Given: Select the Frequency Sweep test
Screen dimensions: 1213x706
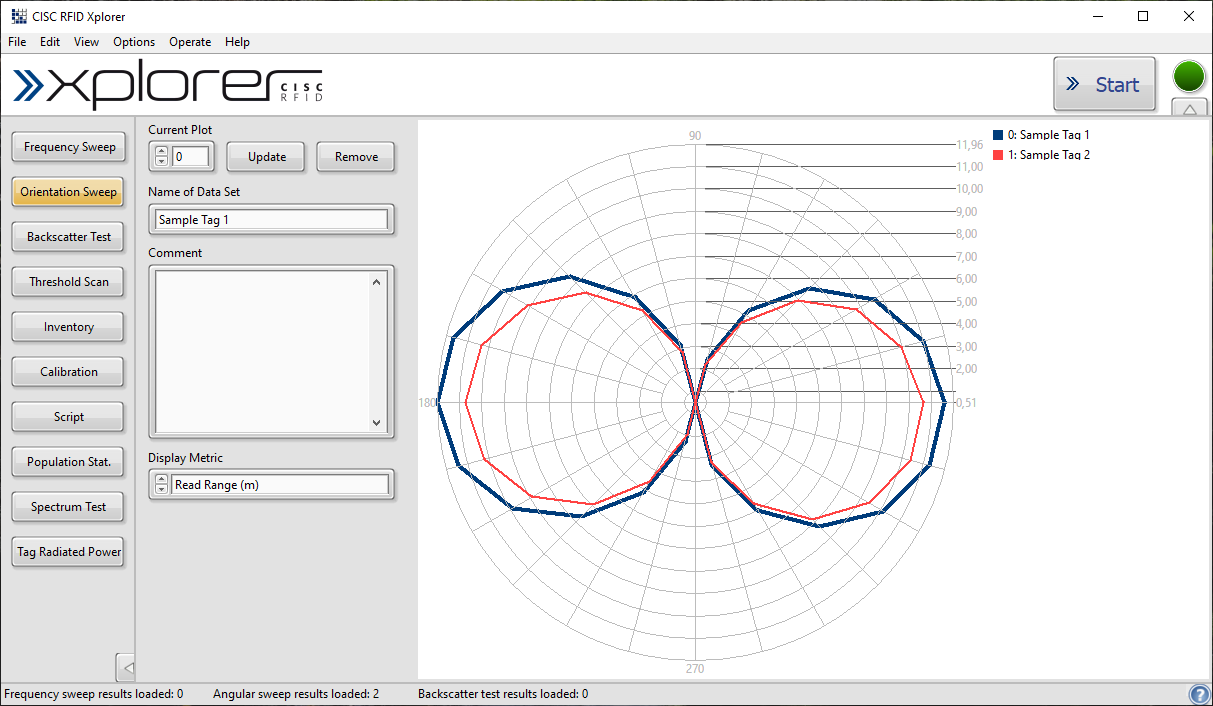Looking at the screenshot, I should (x=69, y=147).
